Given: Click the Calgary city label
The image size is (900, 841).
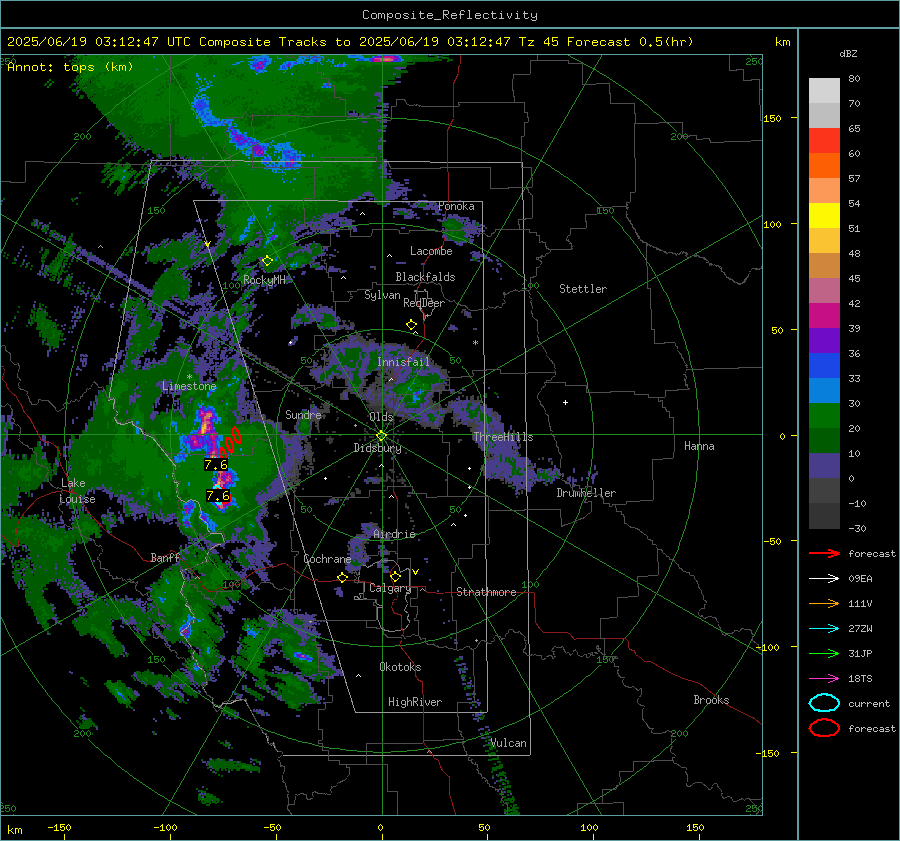Looking at the screenshot, I should 390,588.
